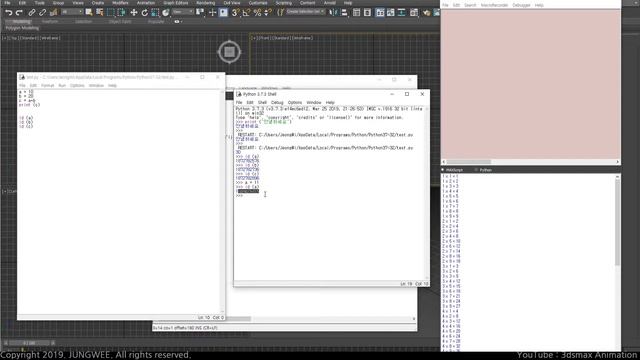The height and width of the screenshot is (360, 640).
Task: Open the Create Selection Set dropdown
Action: click(306, 12)
